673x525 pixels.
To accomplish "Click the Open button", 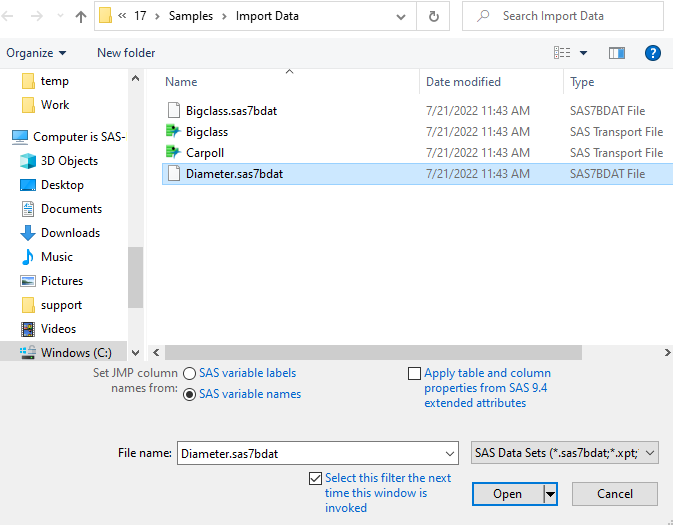I will (x=507, y=494).
